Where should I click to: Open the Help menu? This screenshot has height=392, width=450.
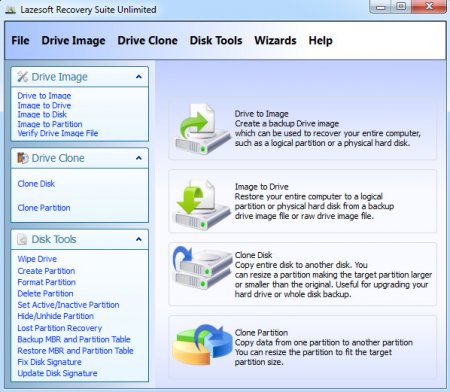tap(320, 40)
